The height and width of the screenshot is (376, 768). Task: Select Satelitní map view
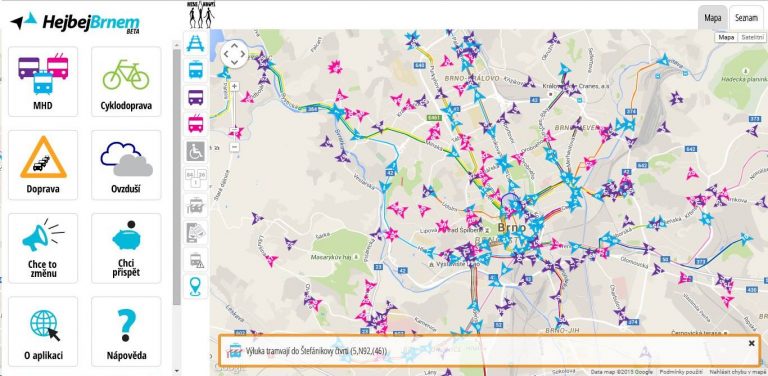pos(751,37)
